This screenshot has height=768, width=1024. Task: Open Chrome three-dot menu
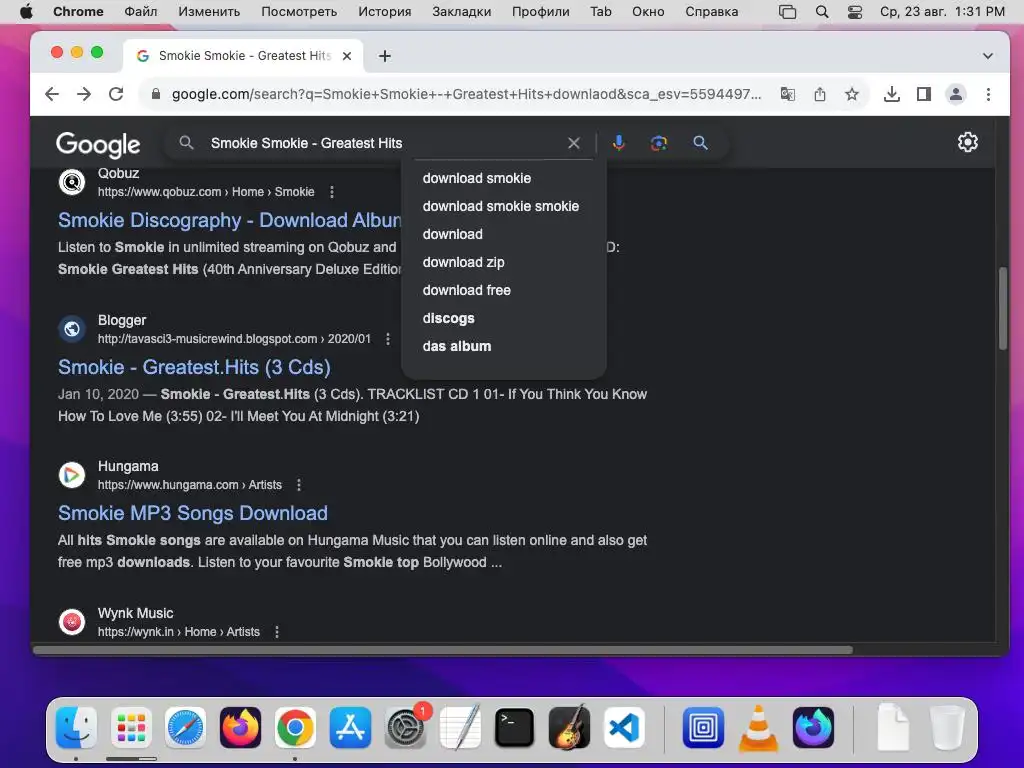click(x=988, y=94)
